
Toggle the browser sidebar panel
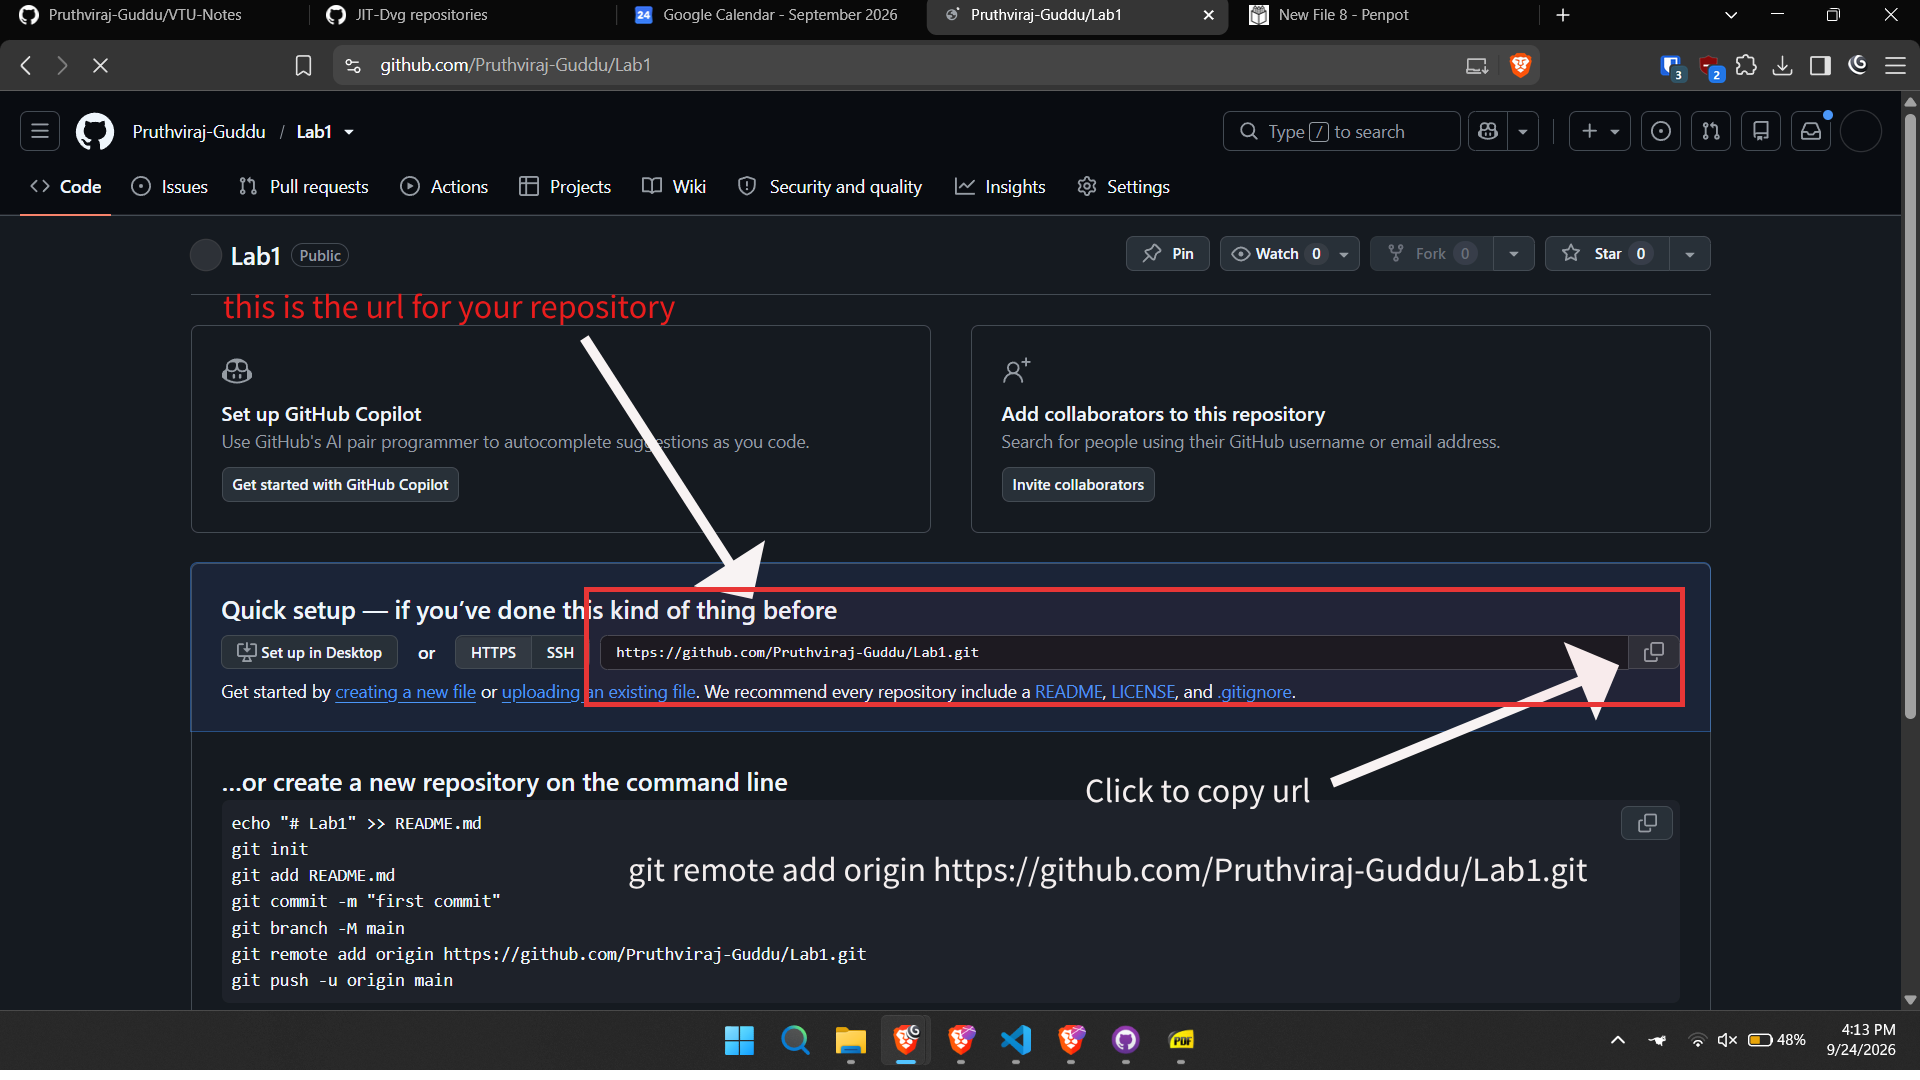coord(1820,65)
